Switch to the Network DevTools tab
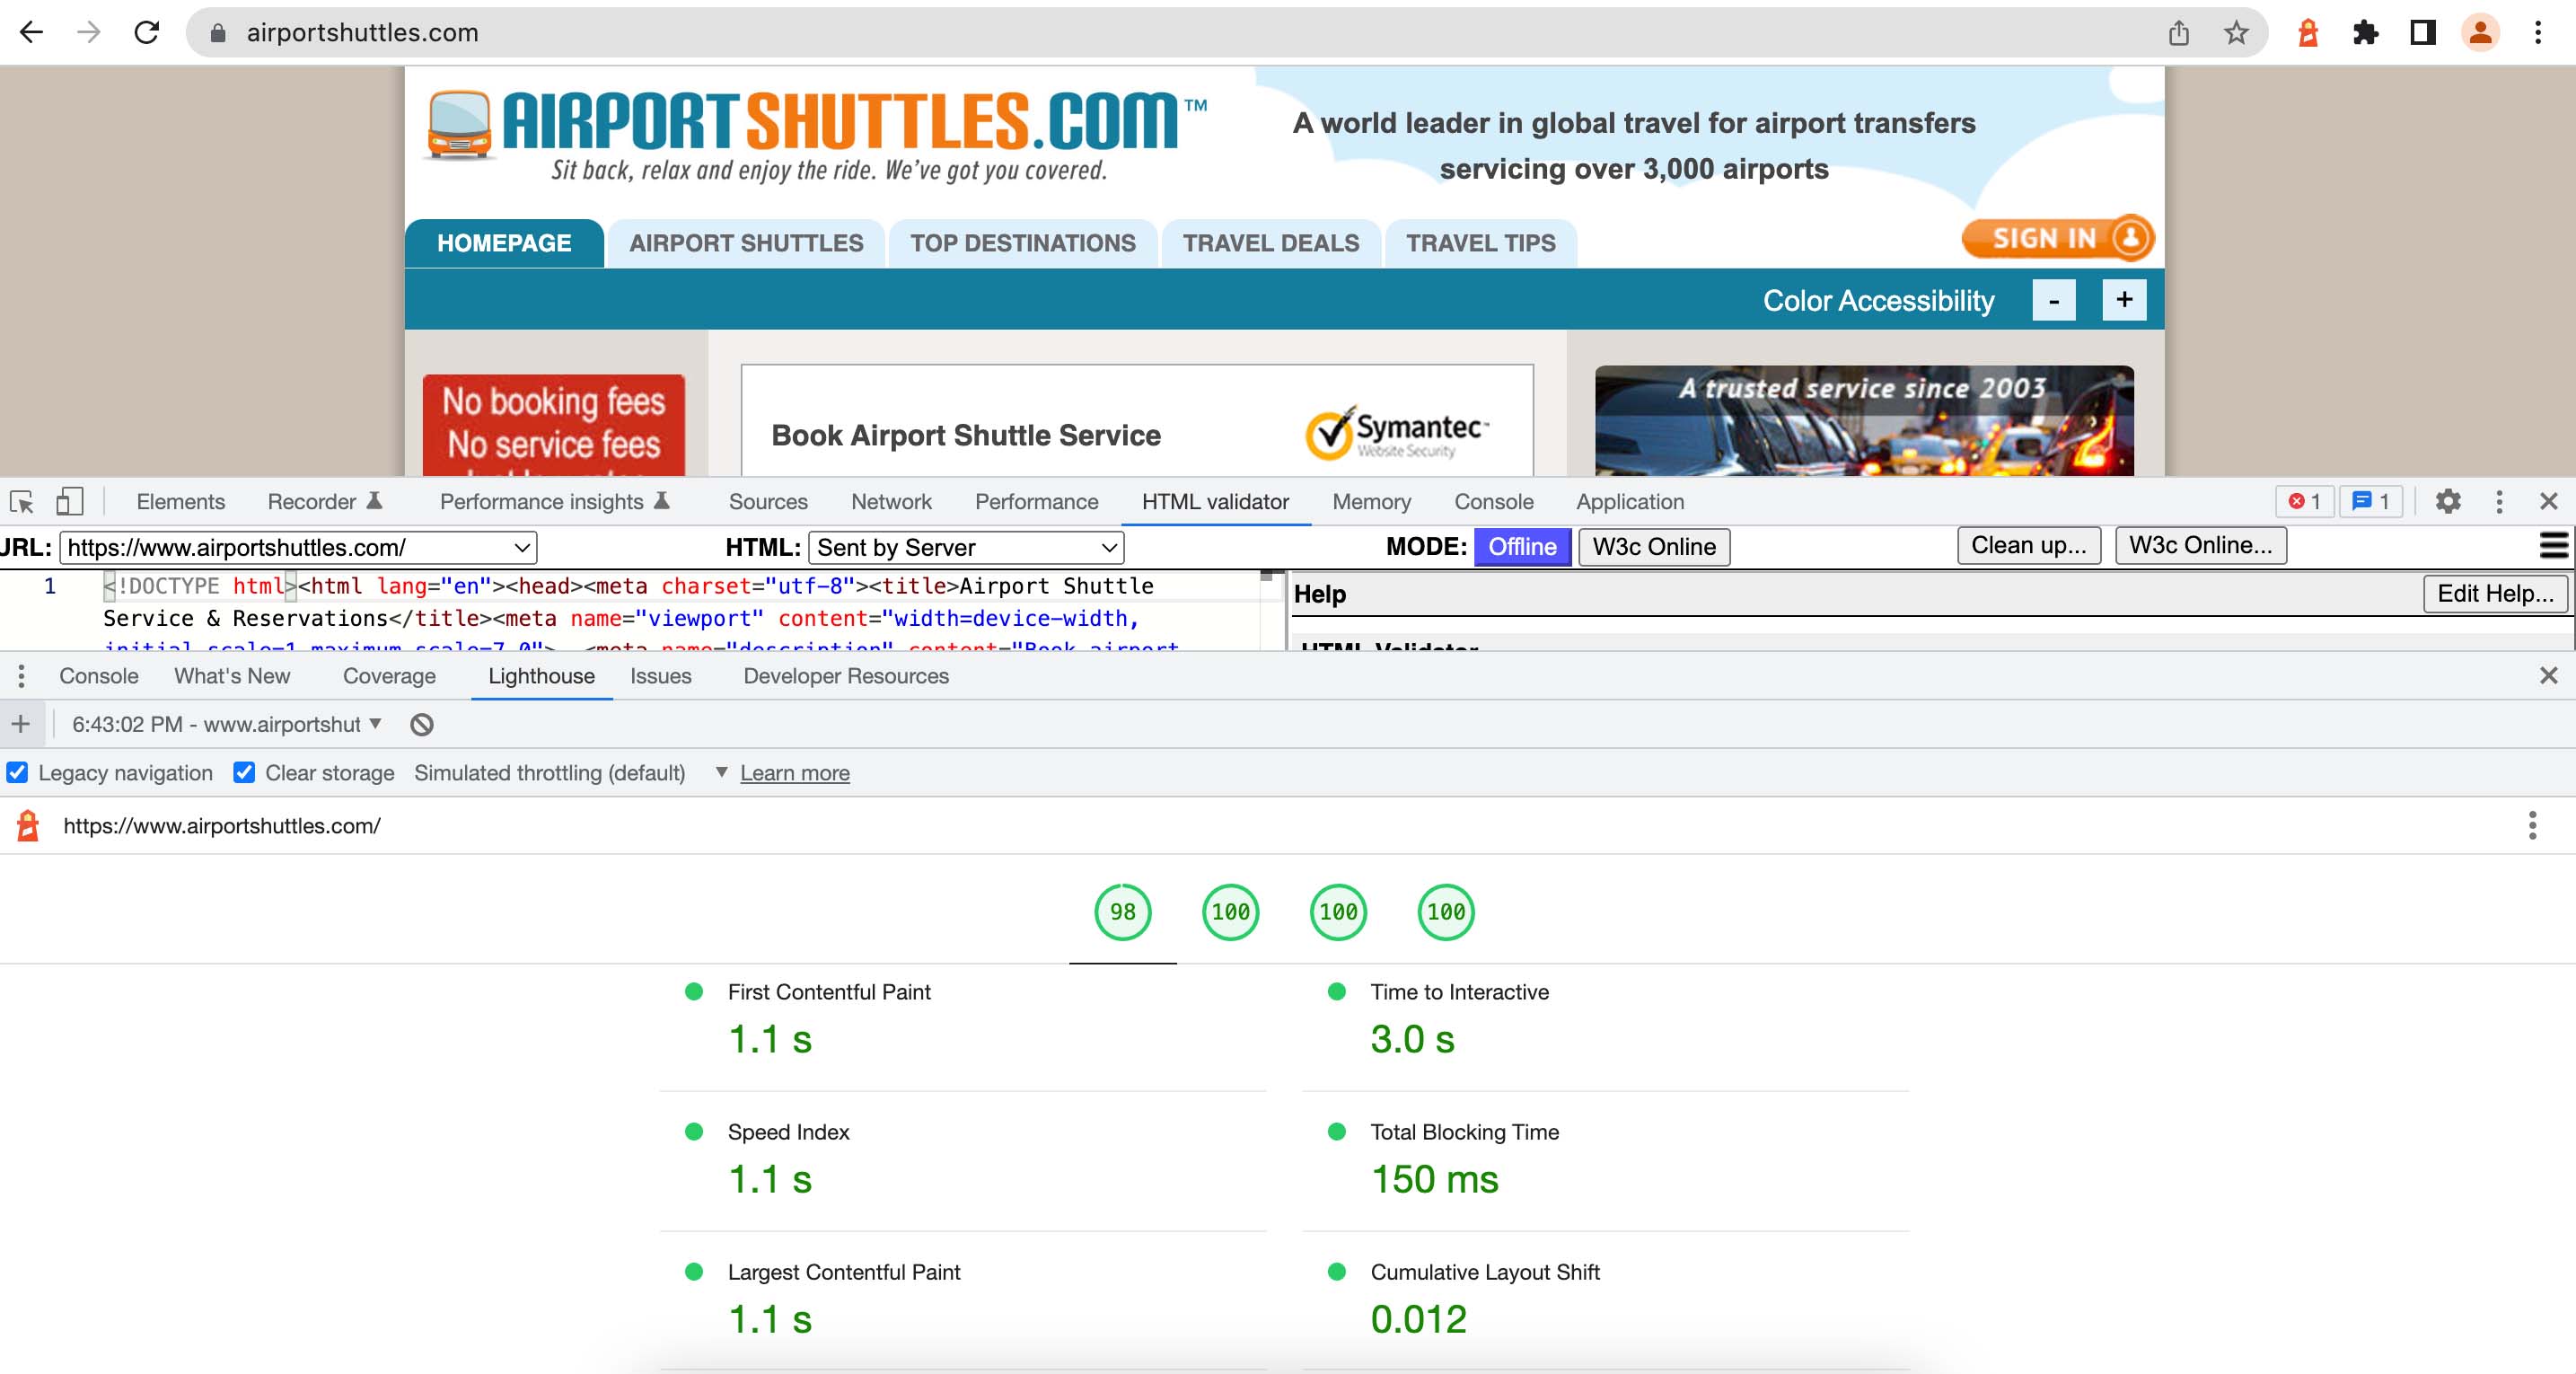Image resolution: width=2576 pixels, height=1374 pixels. coord(890,501)
